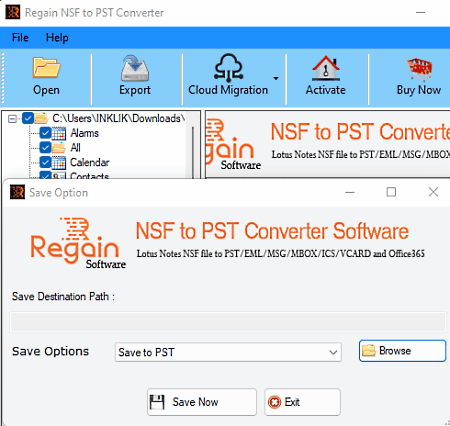The width and height of the screenshot is (450, 426).
Task: Click the Regain app icon in main title bar
Action: [13, 12]
